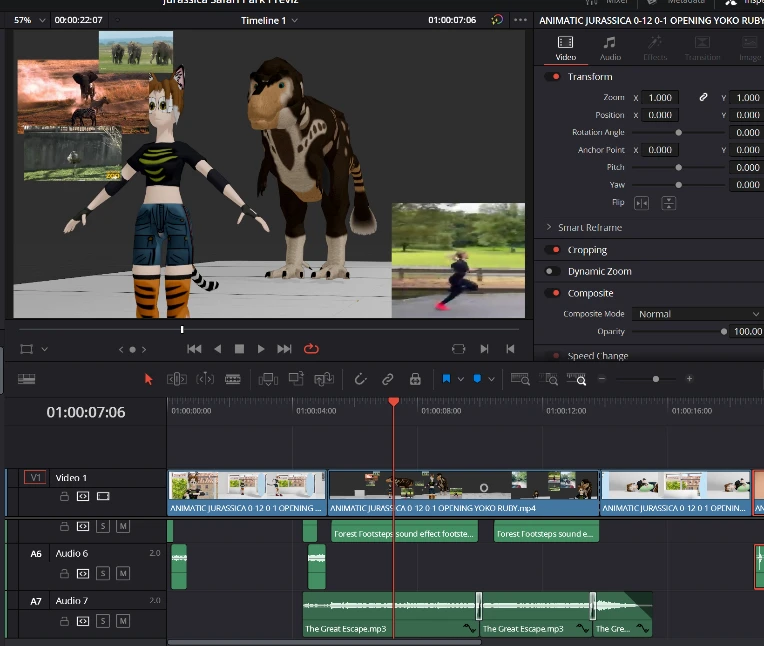Open the 57% viewer zoom dropdown
The image size is (764, 646).
point(28,20)
